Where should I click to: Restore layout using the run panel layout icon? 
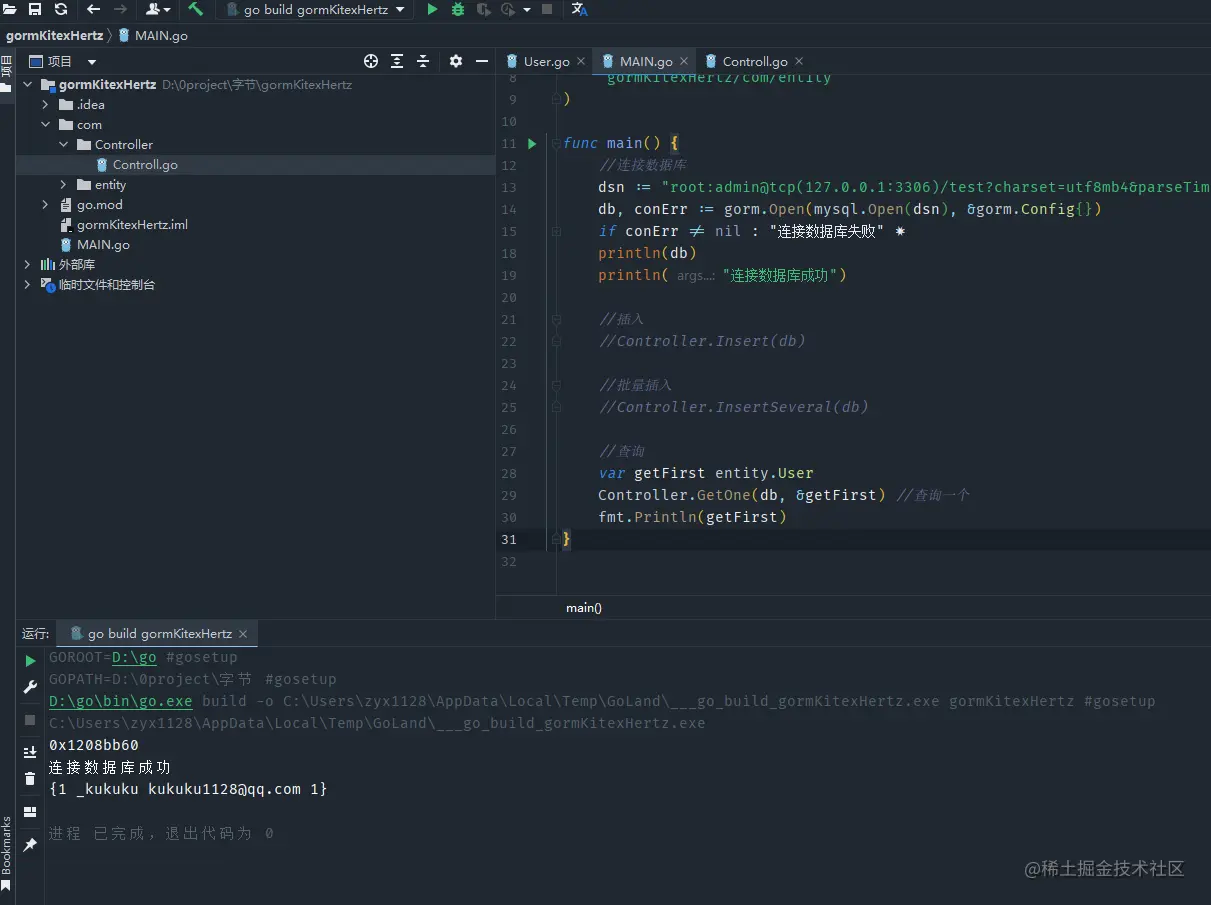tap(30, 812)
